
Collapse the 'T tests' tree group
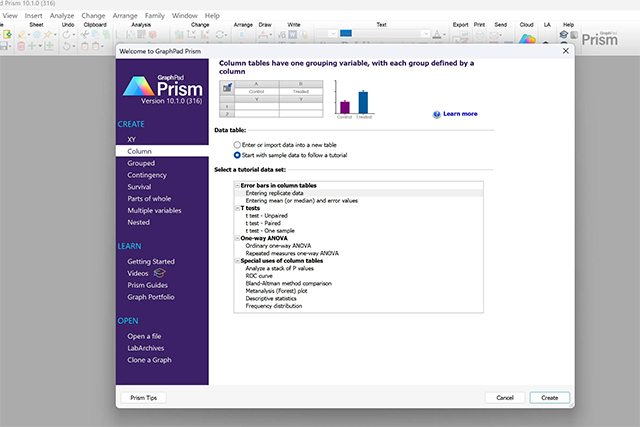pyautogui.click(x=237, y=209)
